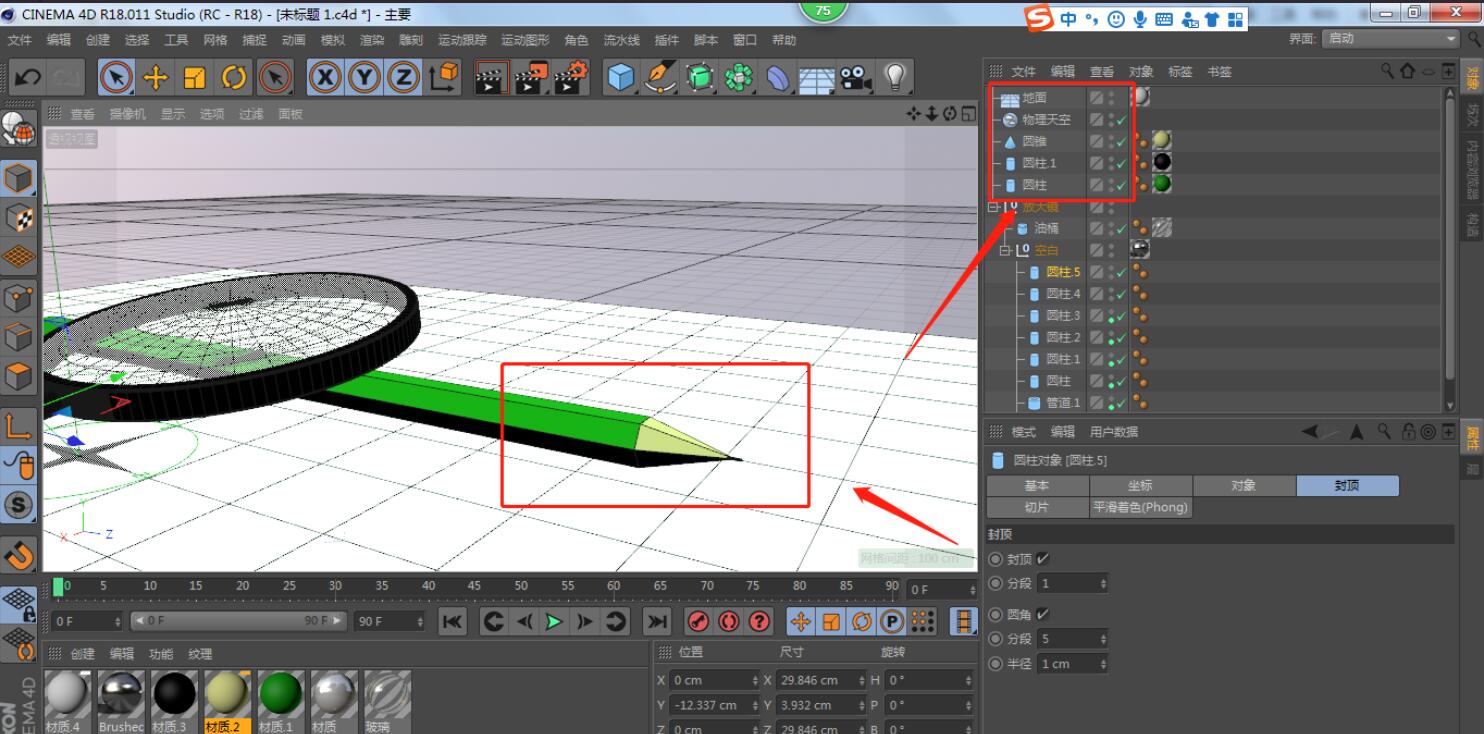Enable Texture mode checkerboard cube

pos(20,218)
